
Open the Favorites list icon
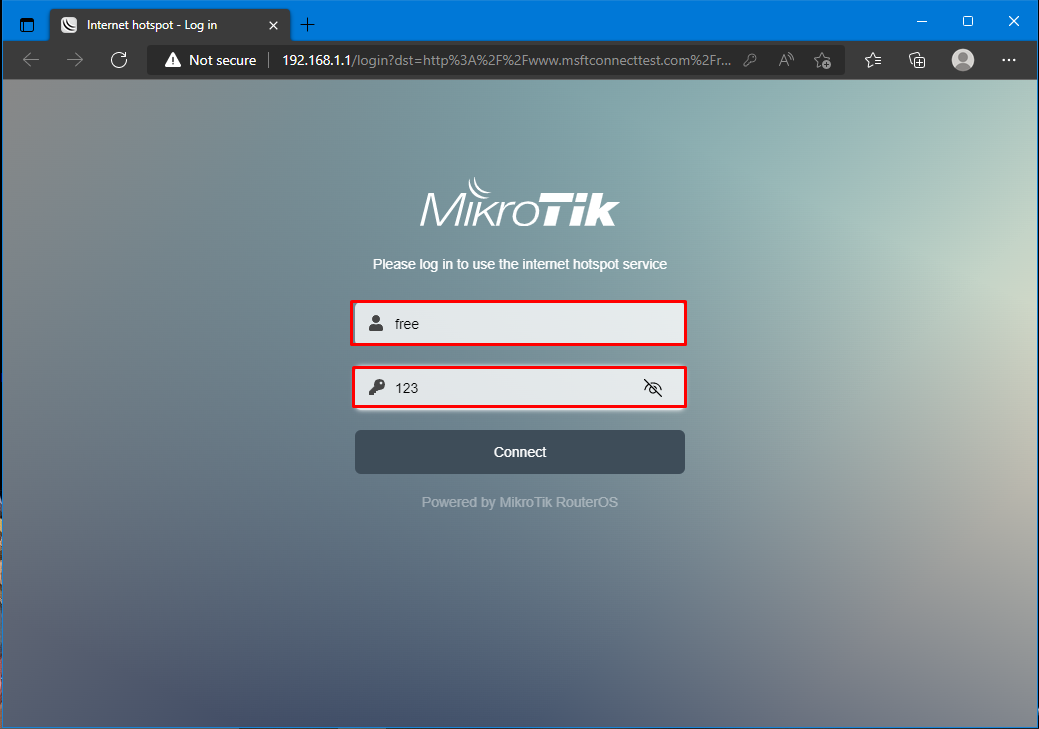coord(873,60)
